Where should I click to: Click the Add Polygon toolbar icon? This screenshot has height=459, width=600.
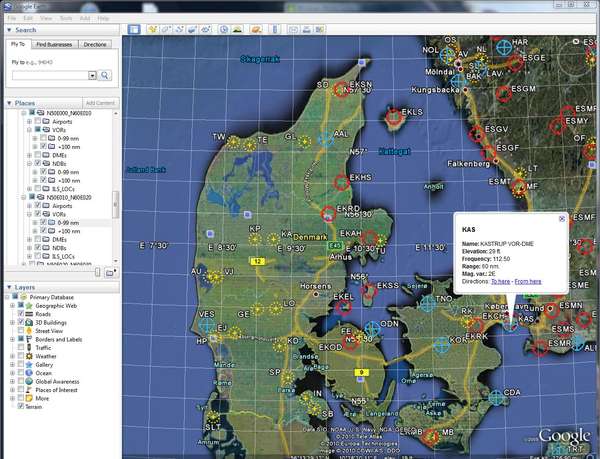[x=166, y=29]
